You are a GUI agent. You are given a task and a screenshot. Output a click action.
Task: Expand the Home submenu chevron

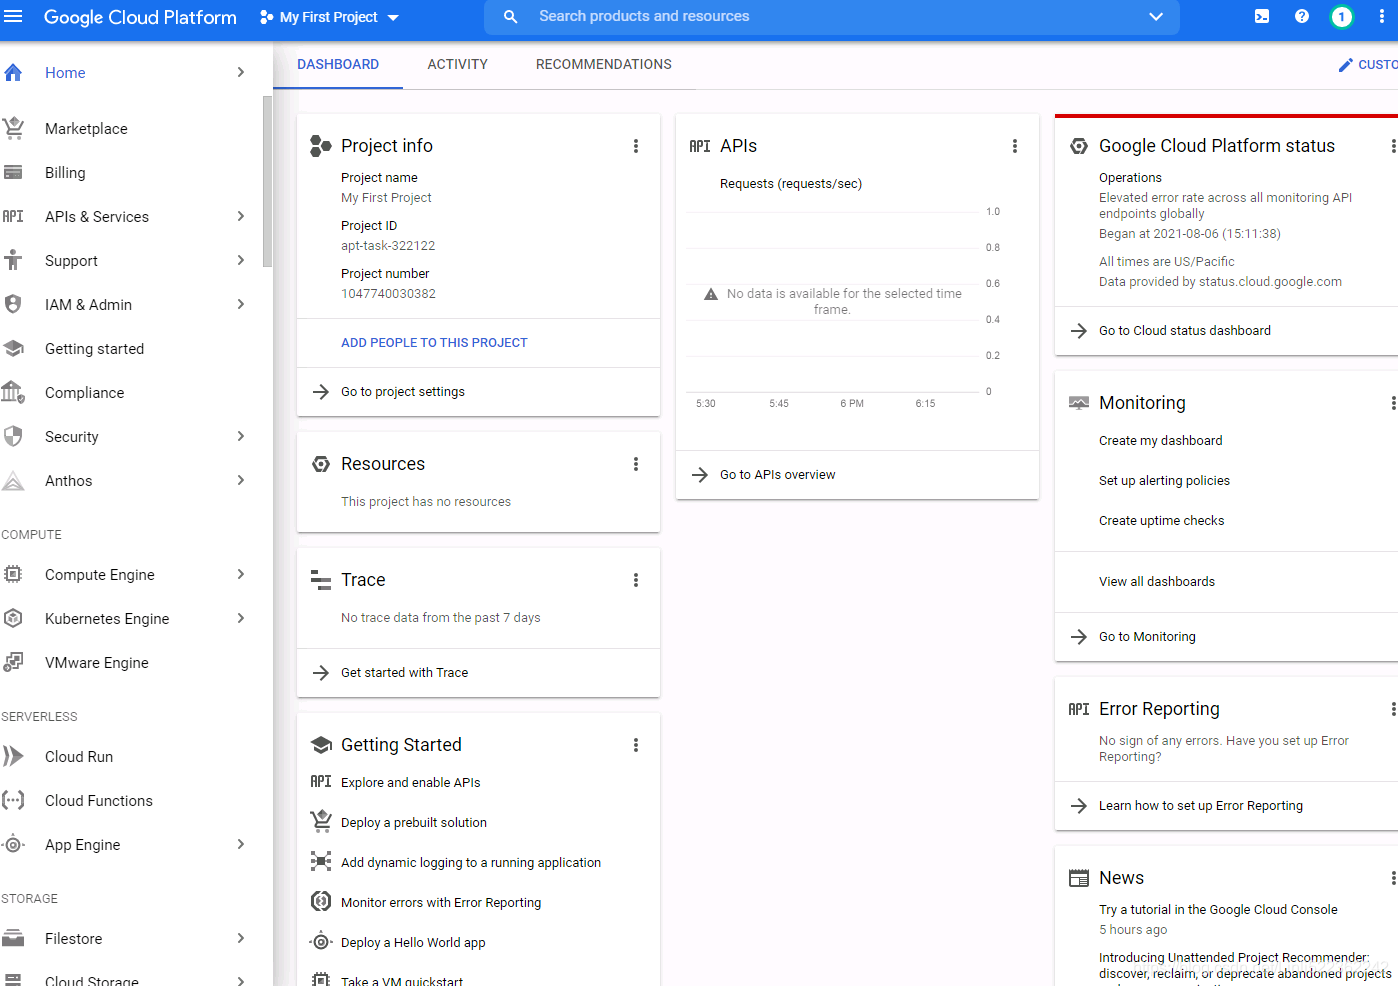(x=241, y=72)
